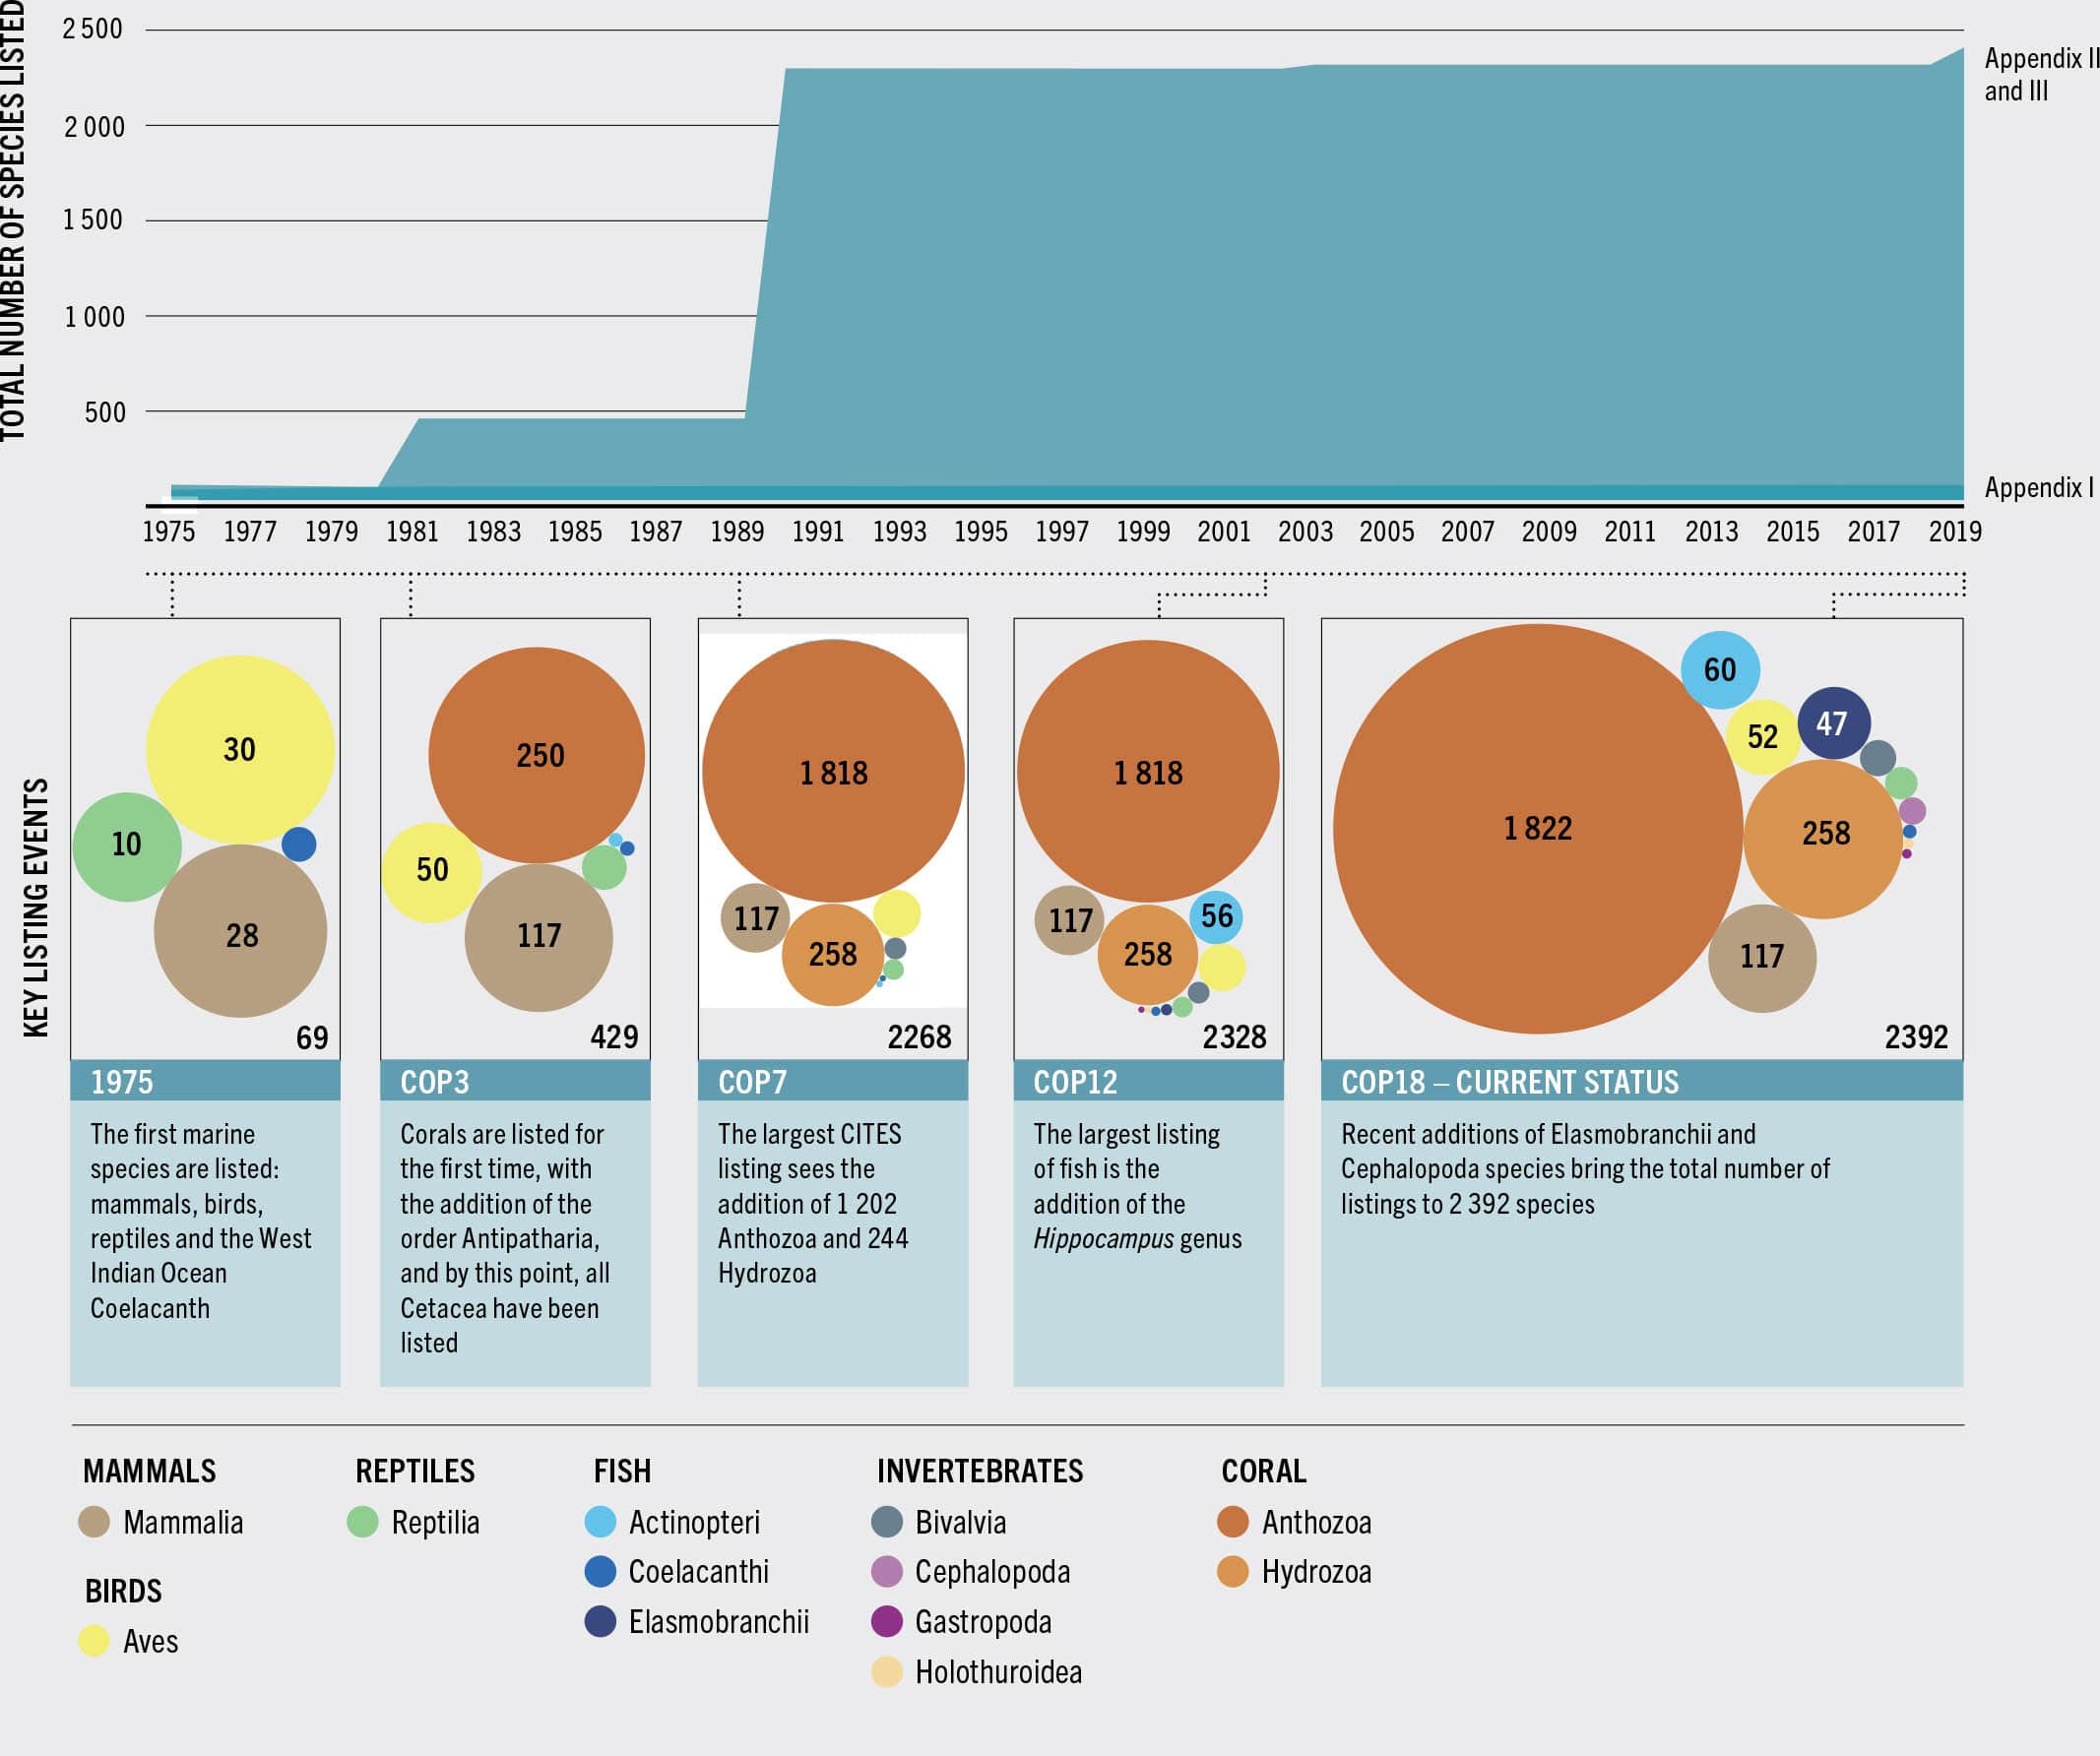Click the COP7 Mammalia bubble labeled 117
This screenshot has height=1756, width=2100.
click(755, 917)
